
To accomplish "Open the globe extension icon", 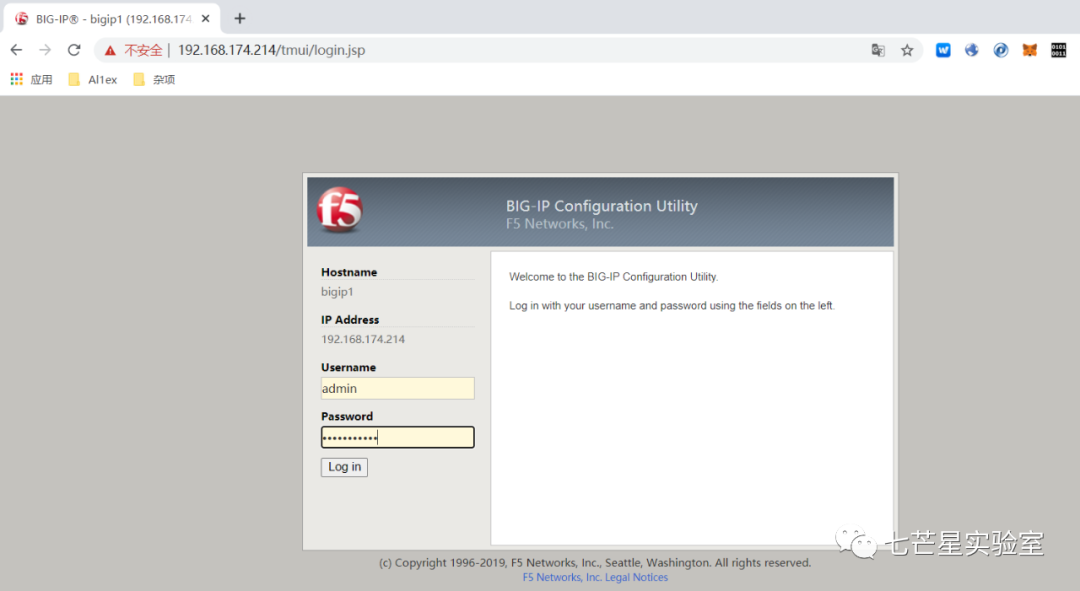I will click(972, 50).
